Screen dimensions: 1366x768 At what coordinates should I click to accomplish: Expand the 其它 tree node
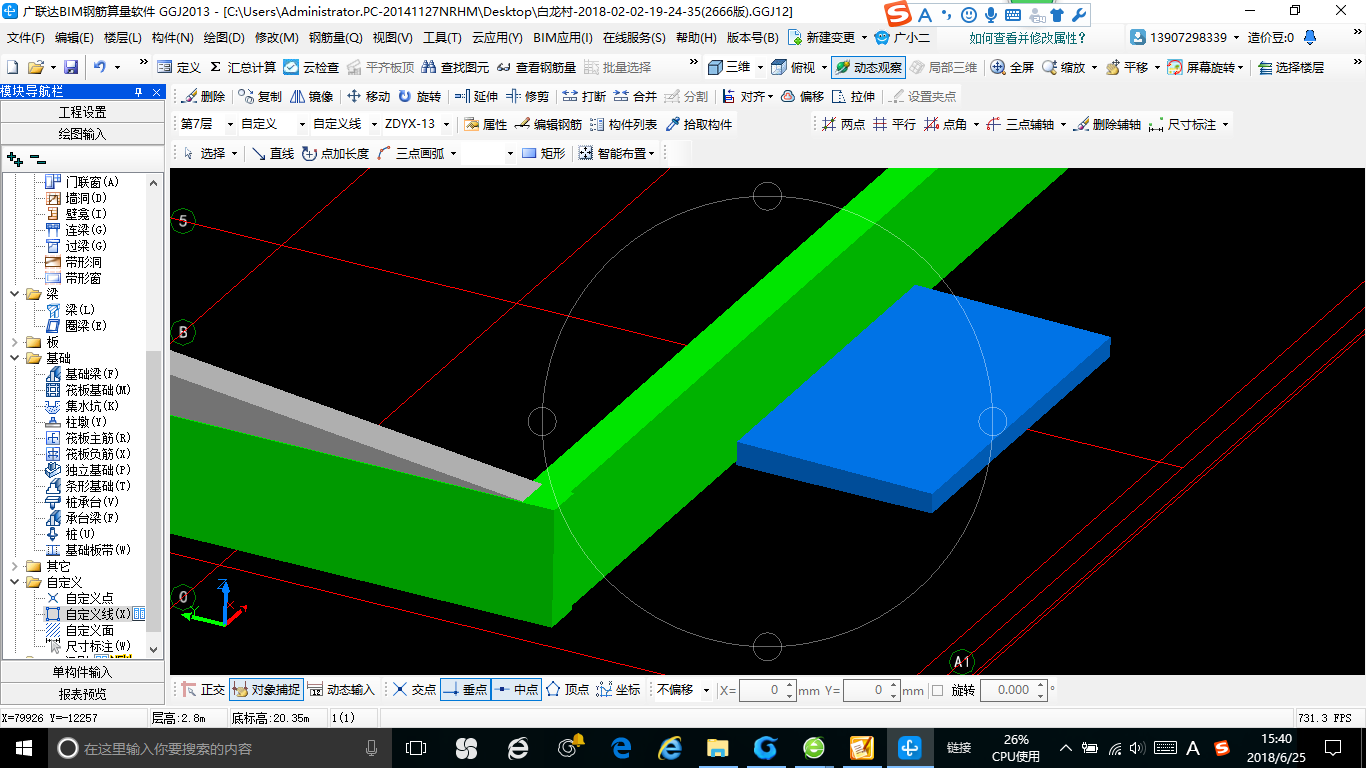[x=14, y=566]
